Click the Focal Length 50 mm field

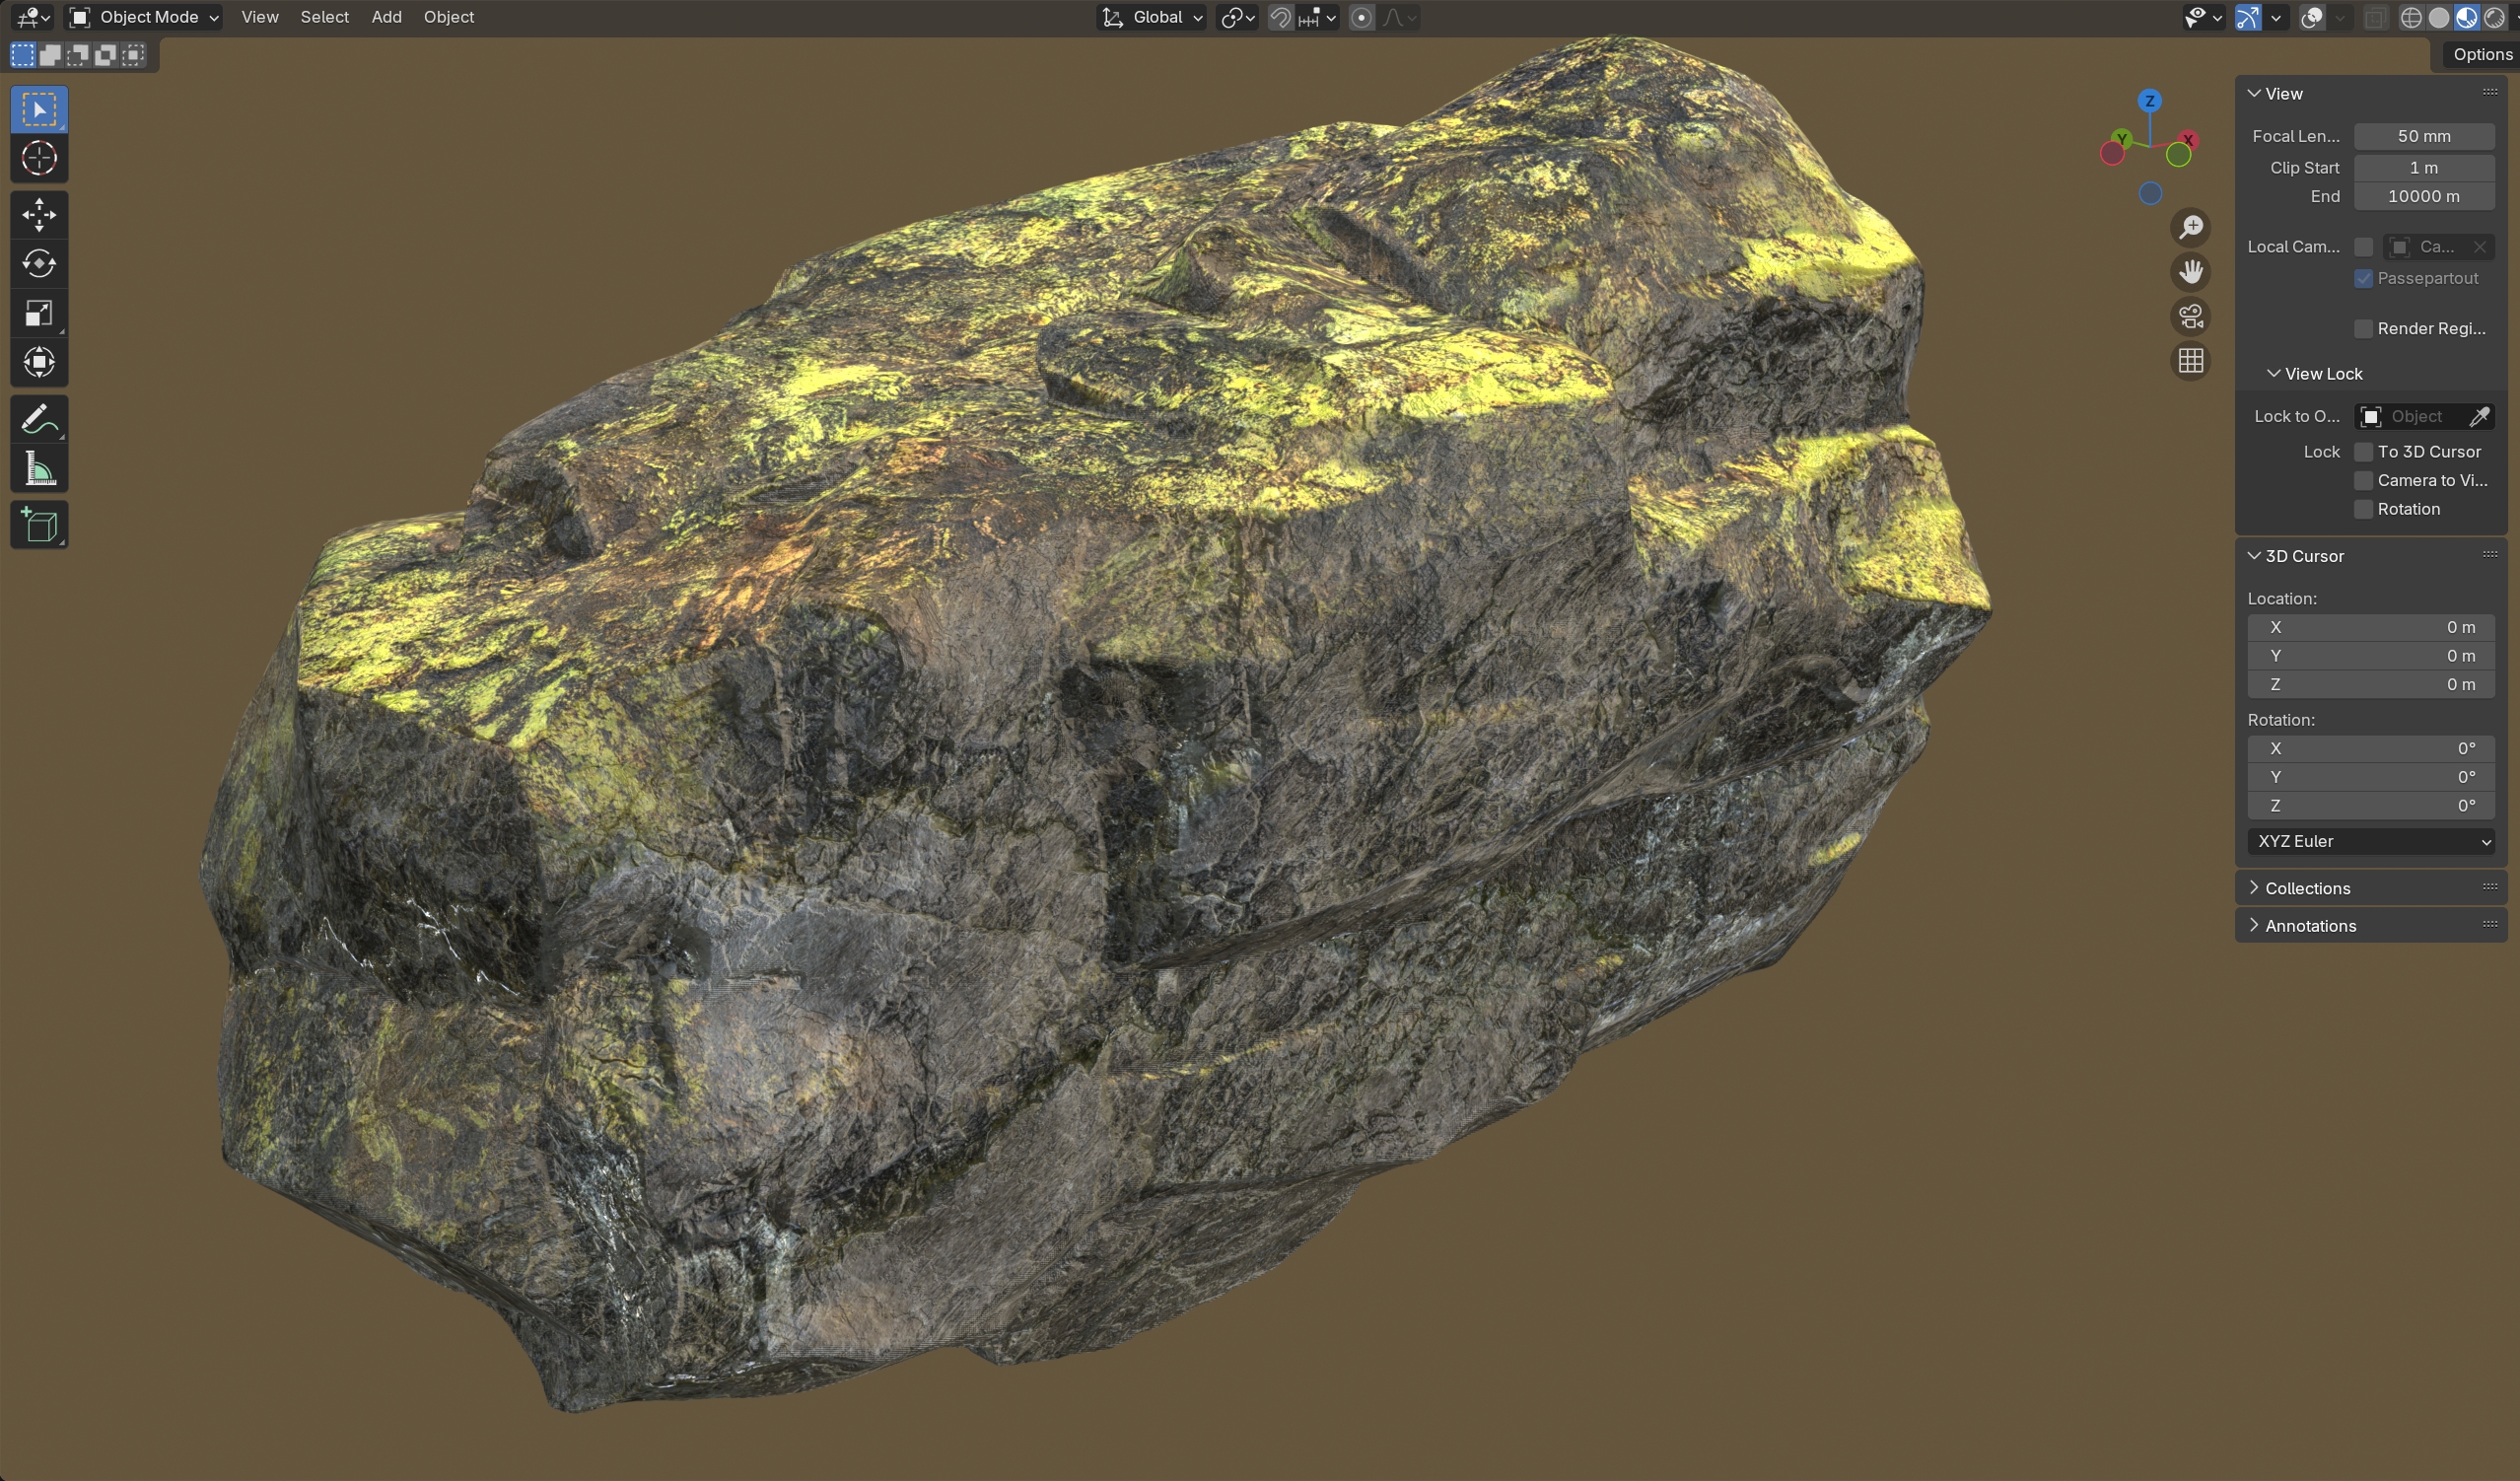pos(2423,136)
